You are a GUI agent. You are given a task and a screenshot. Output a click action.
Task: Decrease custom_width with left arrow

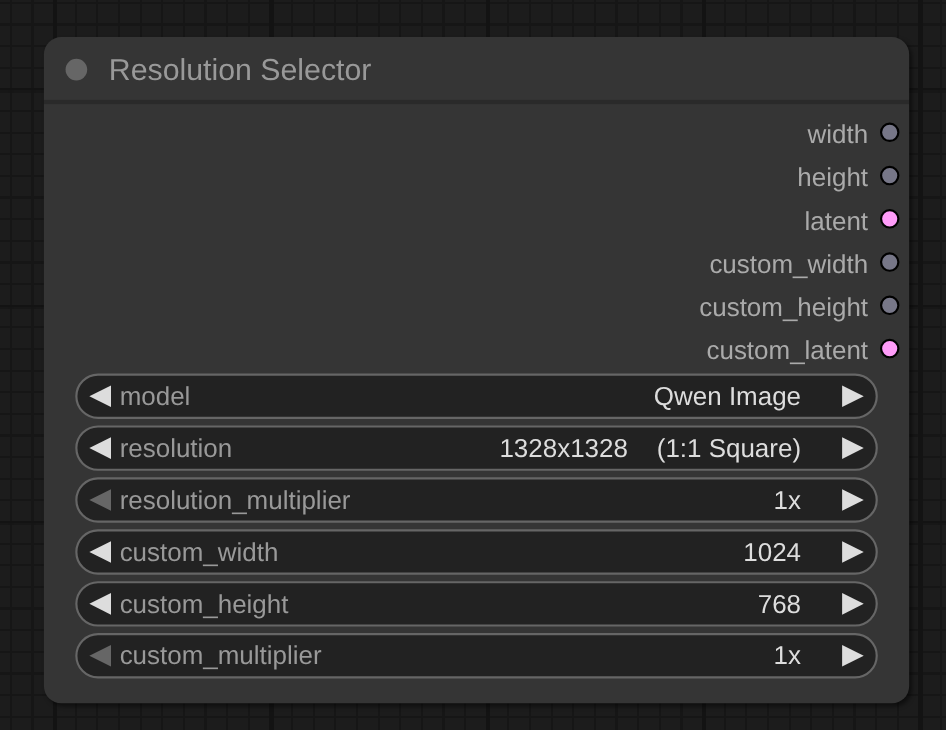(x=100, y=552)
